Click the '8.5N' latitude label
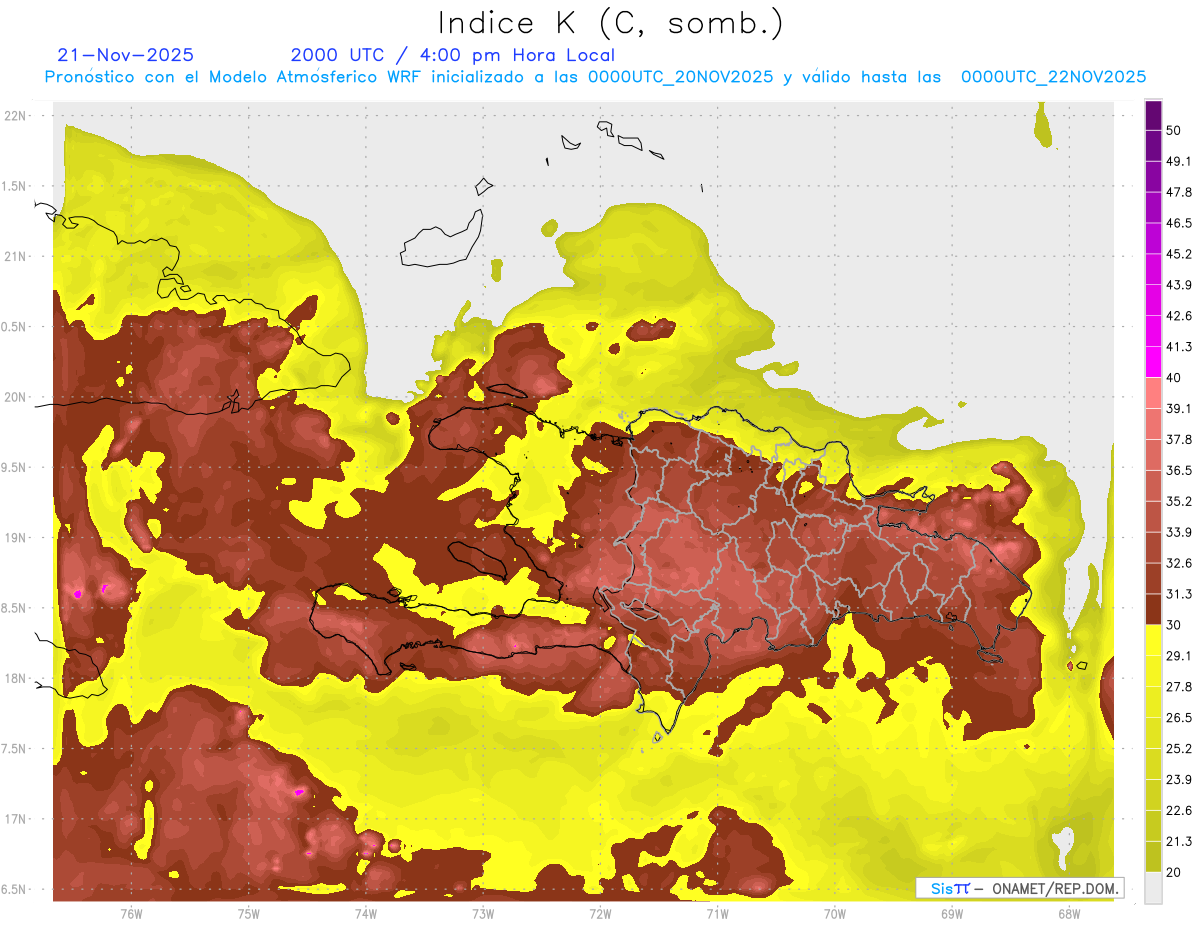Image resolution: width=1200 pixels, height=927 pixels. click(x=15, y=609)
